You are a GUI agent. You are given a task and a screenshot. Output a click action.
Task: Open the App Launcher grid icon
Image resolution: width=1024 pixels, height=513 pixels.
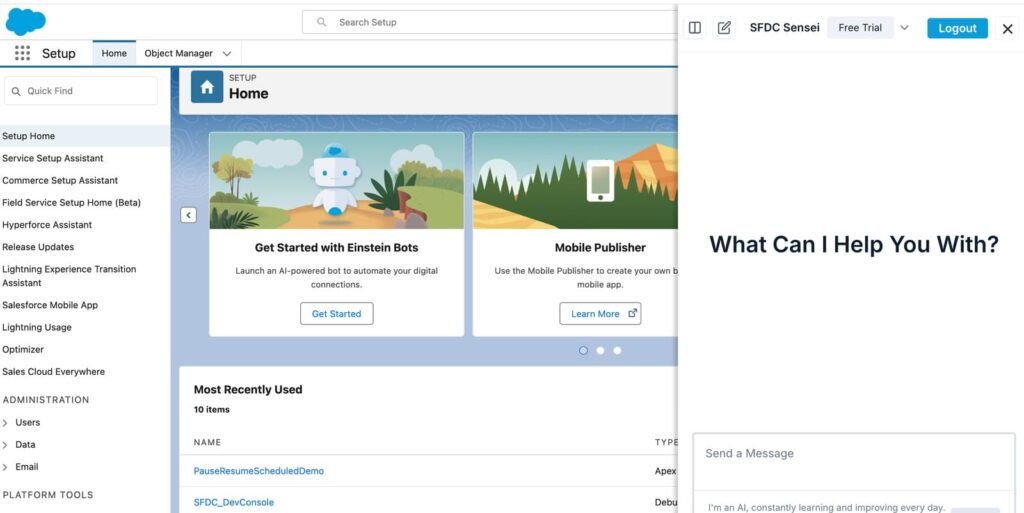point(22,53)
